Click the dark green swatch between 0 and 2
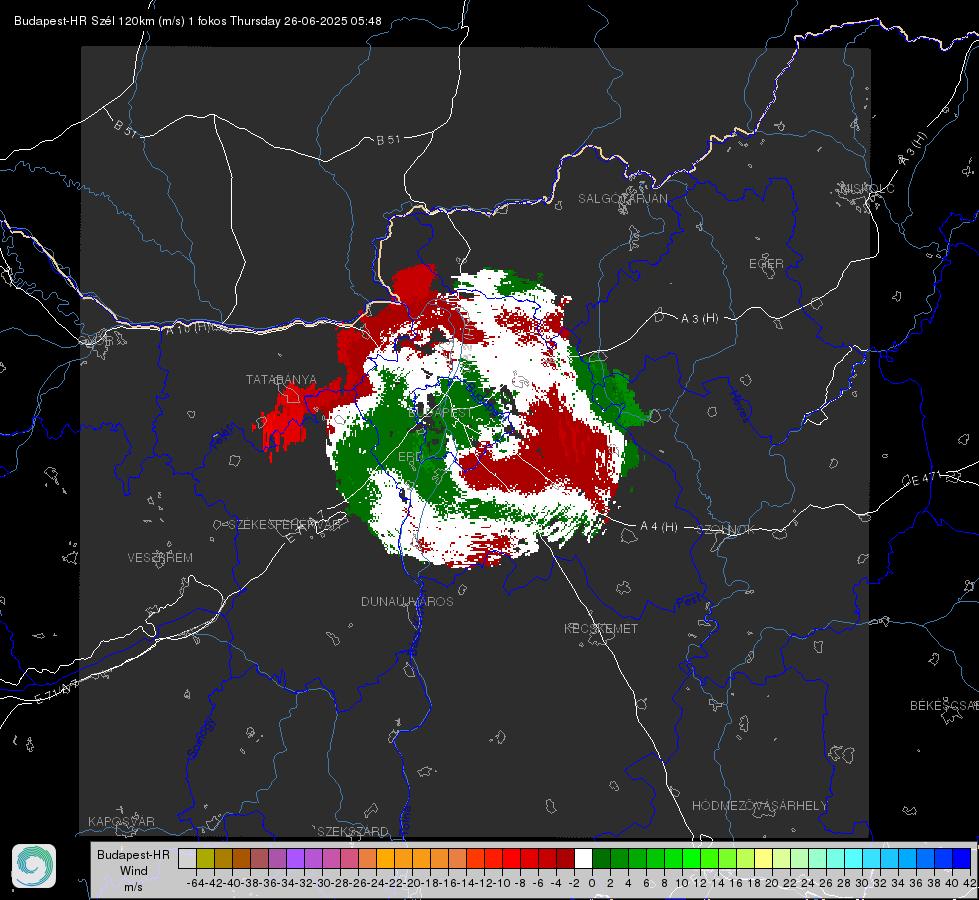The width and height of the screenshot is (979, 900). (x=601, y=858)
